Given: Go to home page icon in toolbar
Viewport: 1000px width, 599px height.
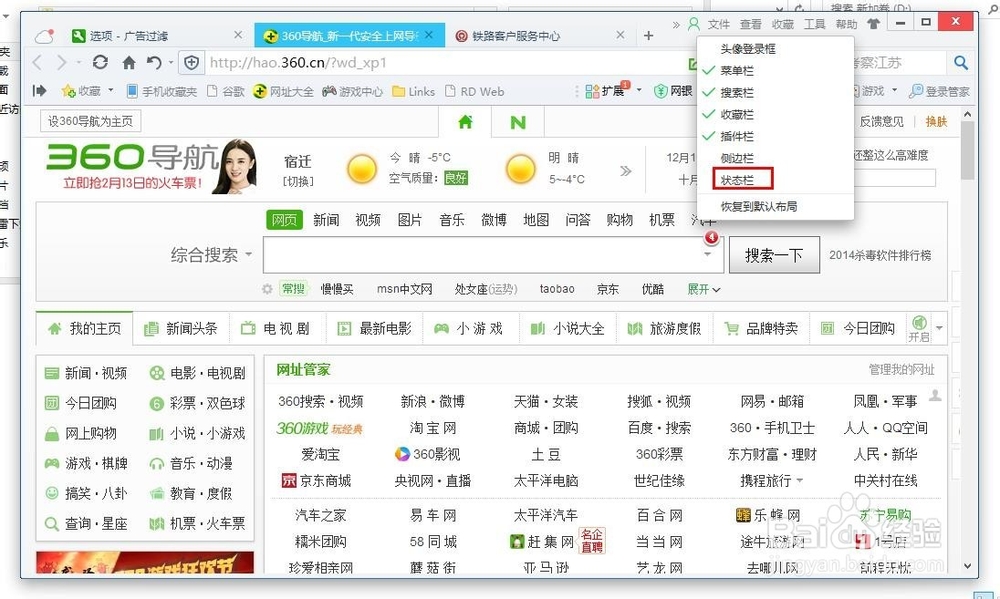Looking at the screenshot, I should (129, 63).
